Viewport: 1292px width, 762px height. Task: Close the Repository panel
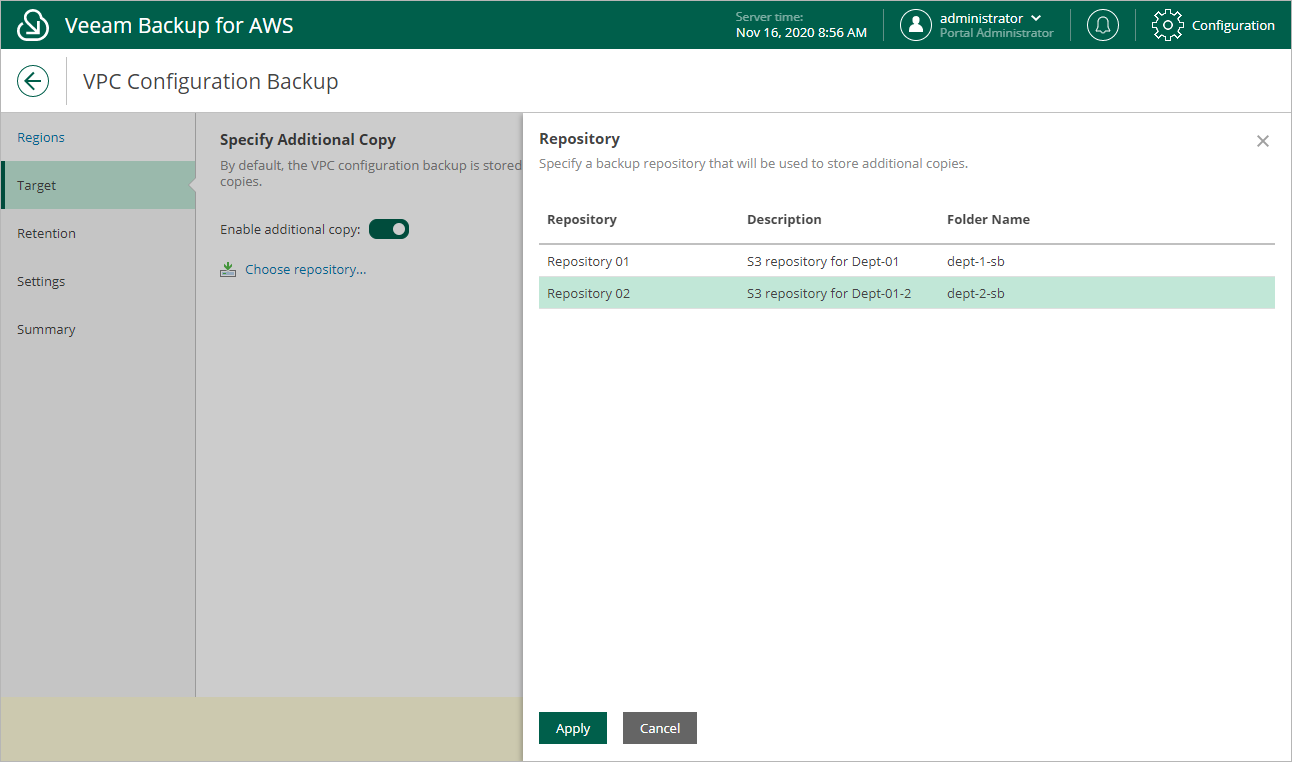pyautogui.click(x=1263, y=141)
